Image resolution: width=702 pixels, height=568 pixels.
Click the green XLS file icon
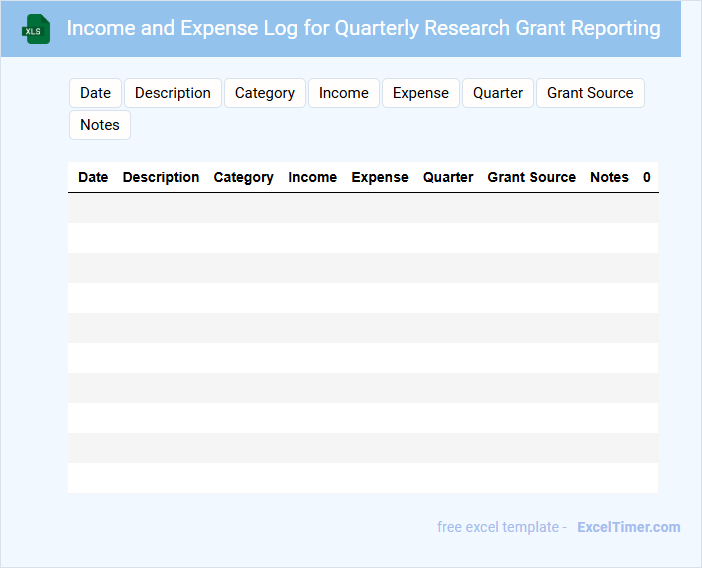[36, 29]
